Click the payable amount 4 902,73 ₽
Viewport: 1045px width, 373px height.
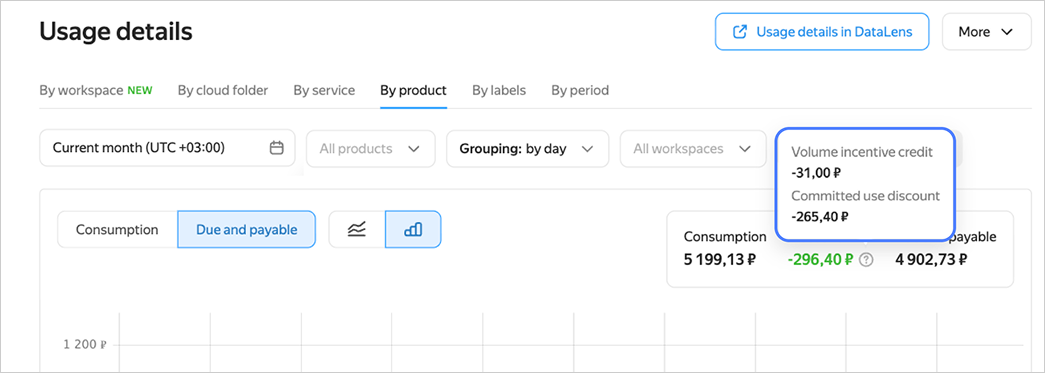[x=931, y=260]
